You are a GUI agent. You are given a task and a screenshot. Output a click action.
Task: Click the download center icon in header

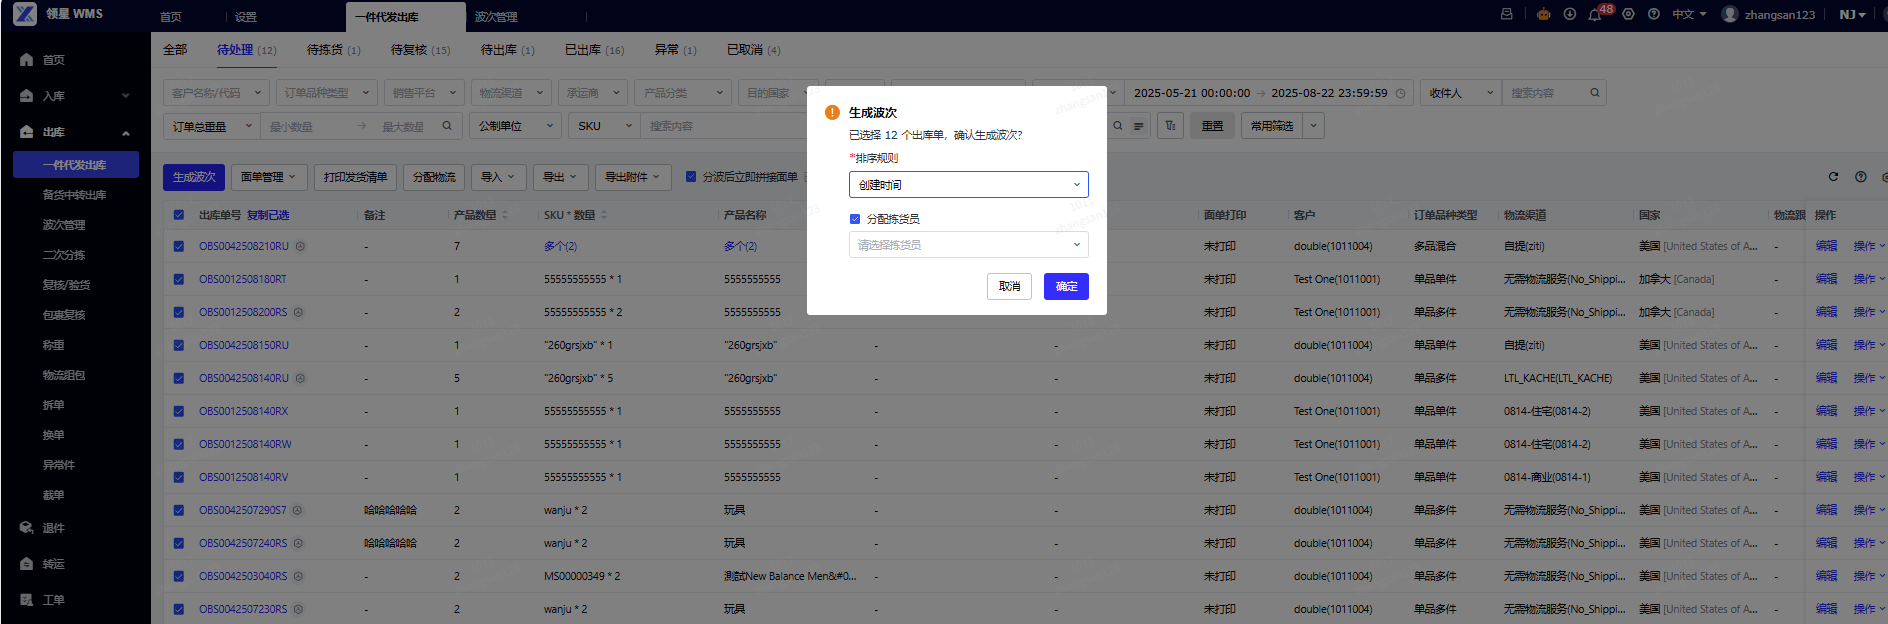coord(1569,14)
